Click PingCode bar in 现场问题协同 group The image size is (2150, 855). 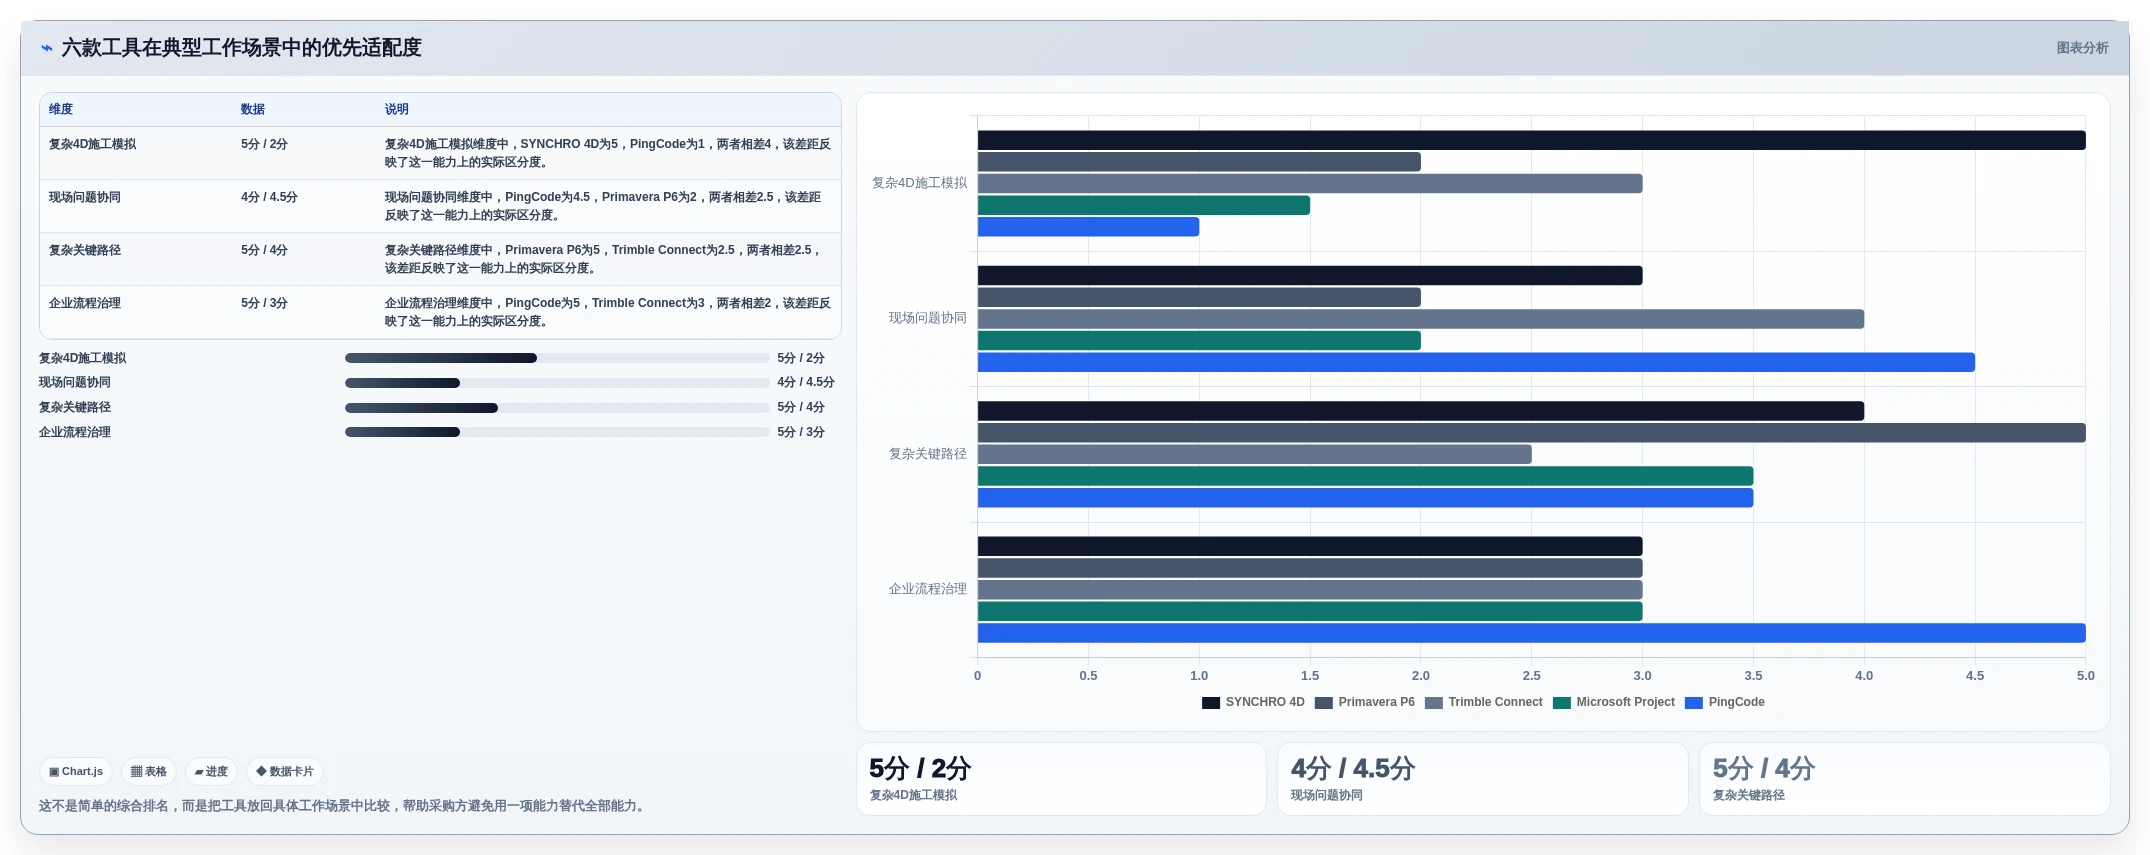coord(1476,362)
